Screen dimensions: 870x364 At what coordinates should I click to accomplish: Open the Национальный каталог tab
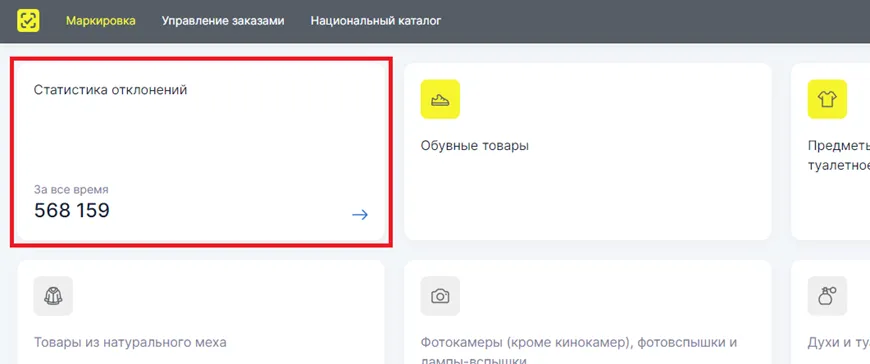376,21
